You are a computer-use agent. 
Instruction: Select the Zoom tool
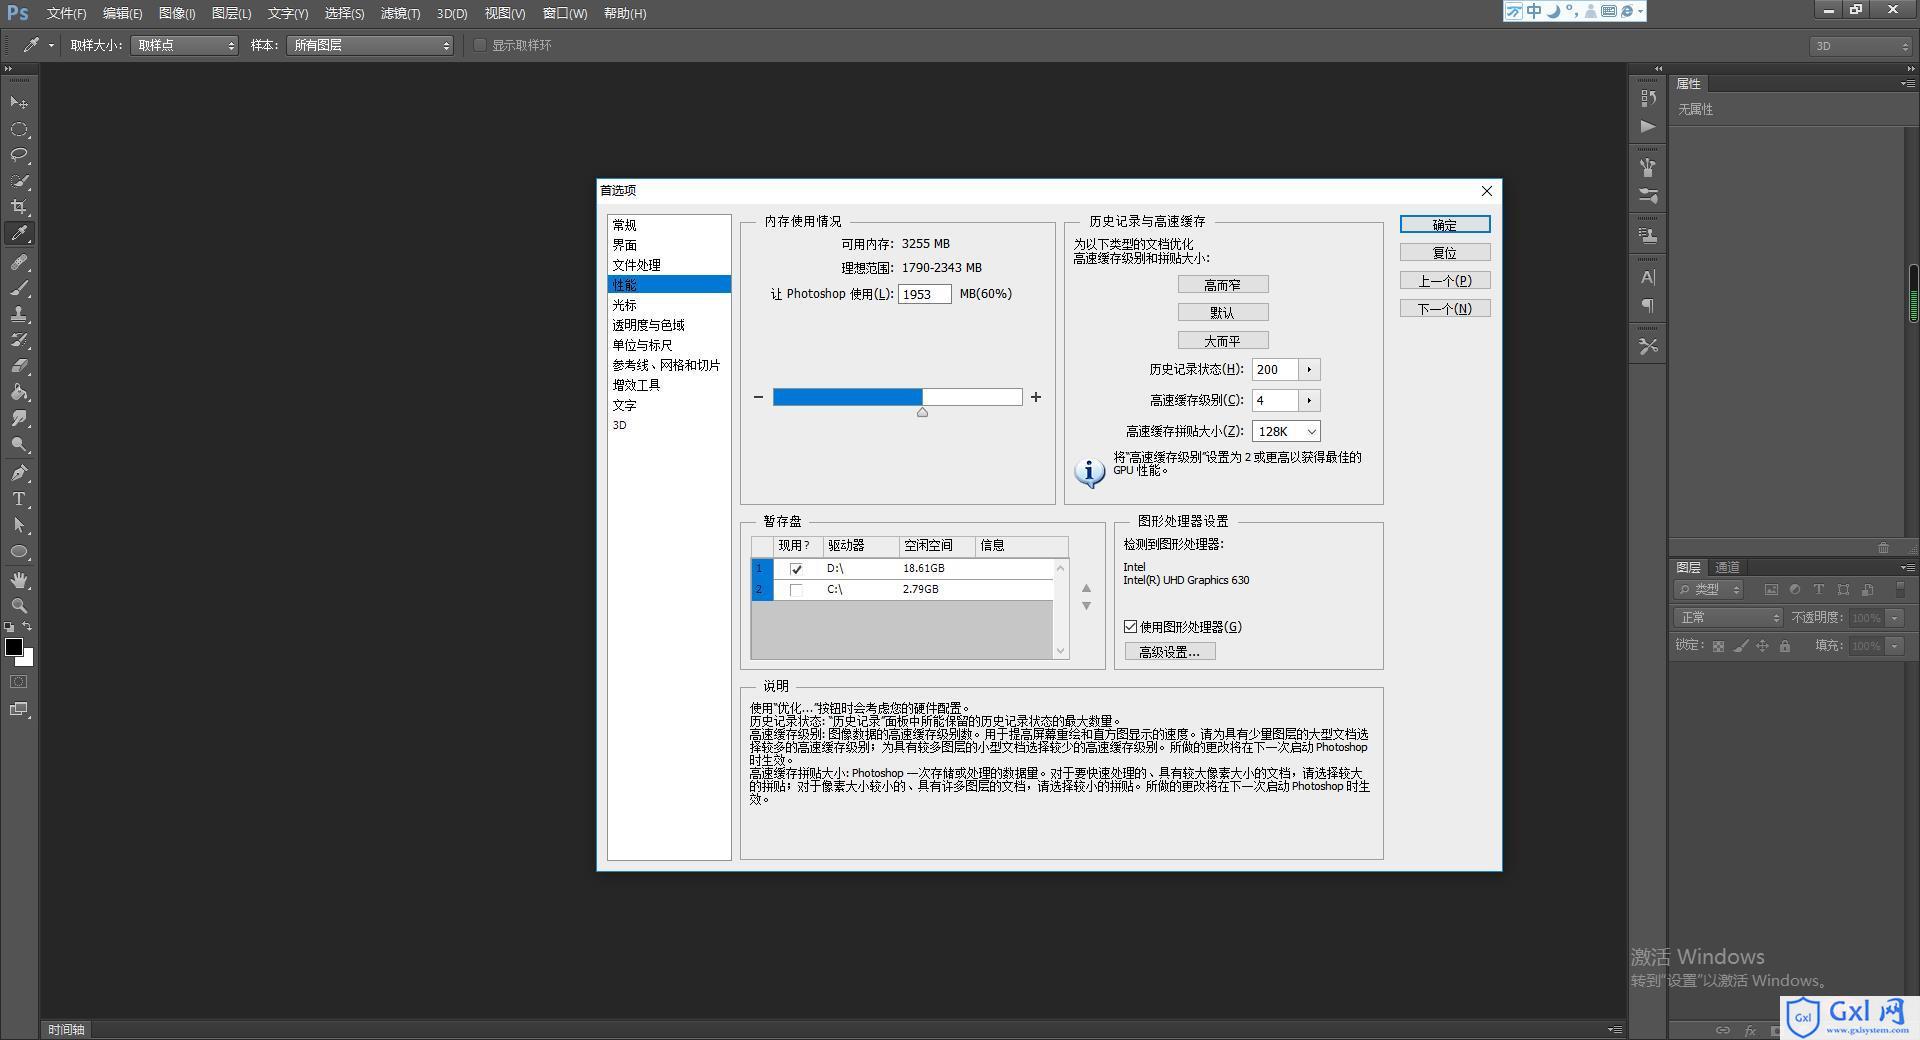coord(19,606)
